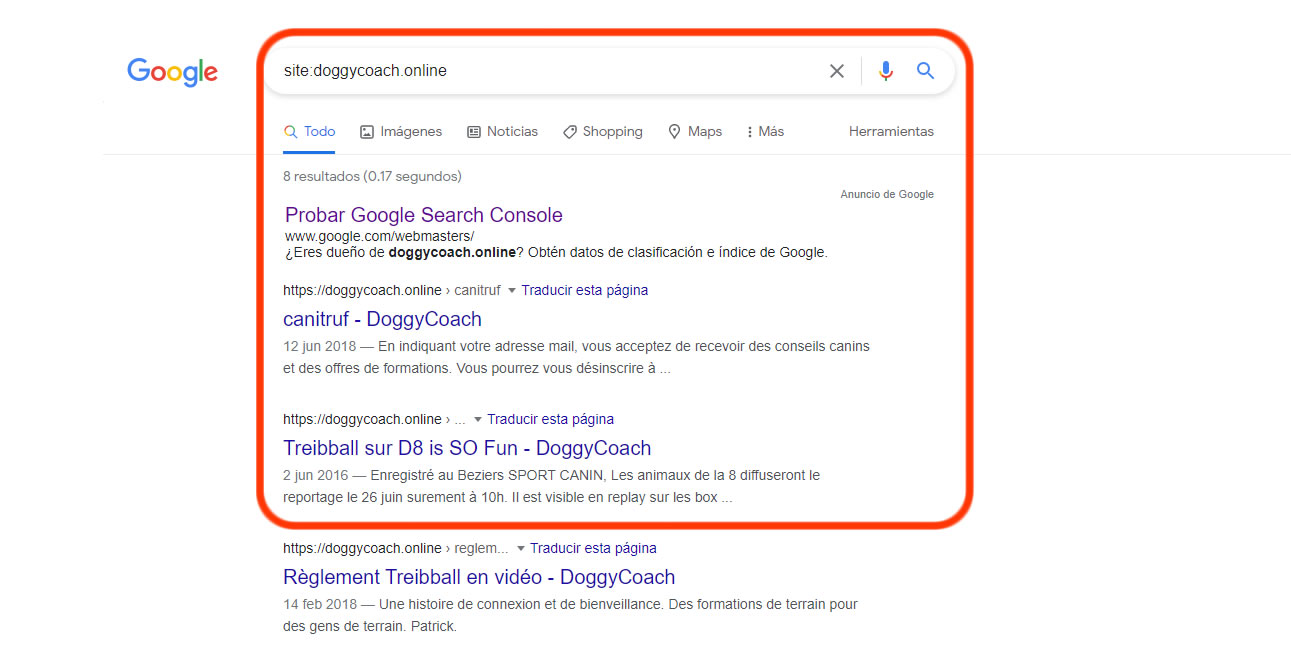This screenshot has height=658, width=1291.
Task: Click the Google logo
Action: pos(172,72)
